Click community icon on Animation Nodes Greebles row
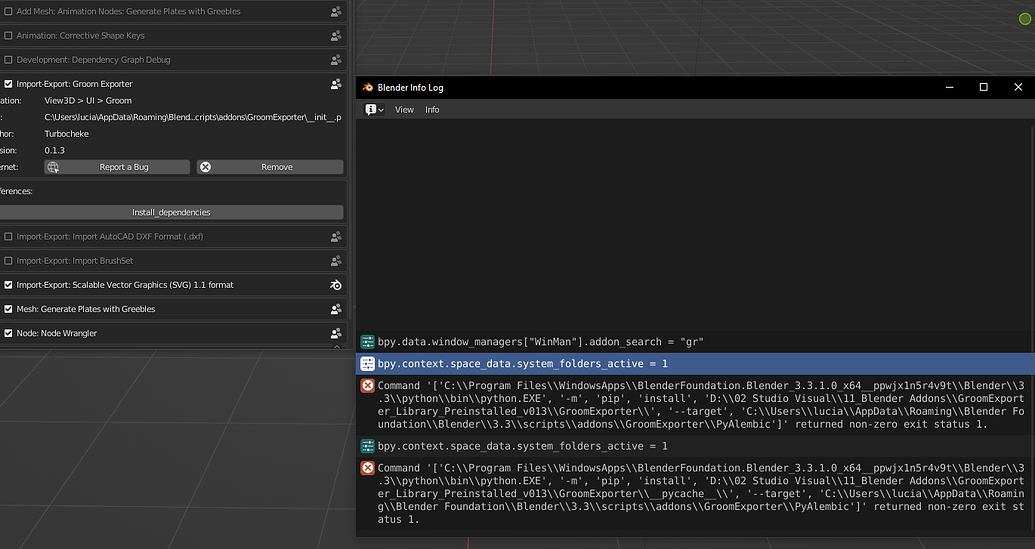 [336, 11]
